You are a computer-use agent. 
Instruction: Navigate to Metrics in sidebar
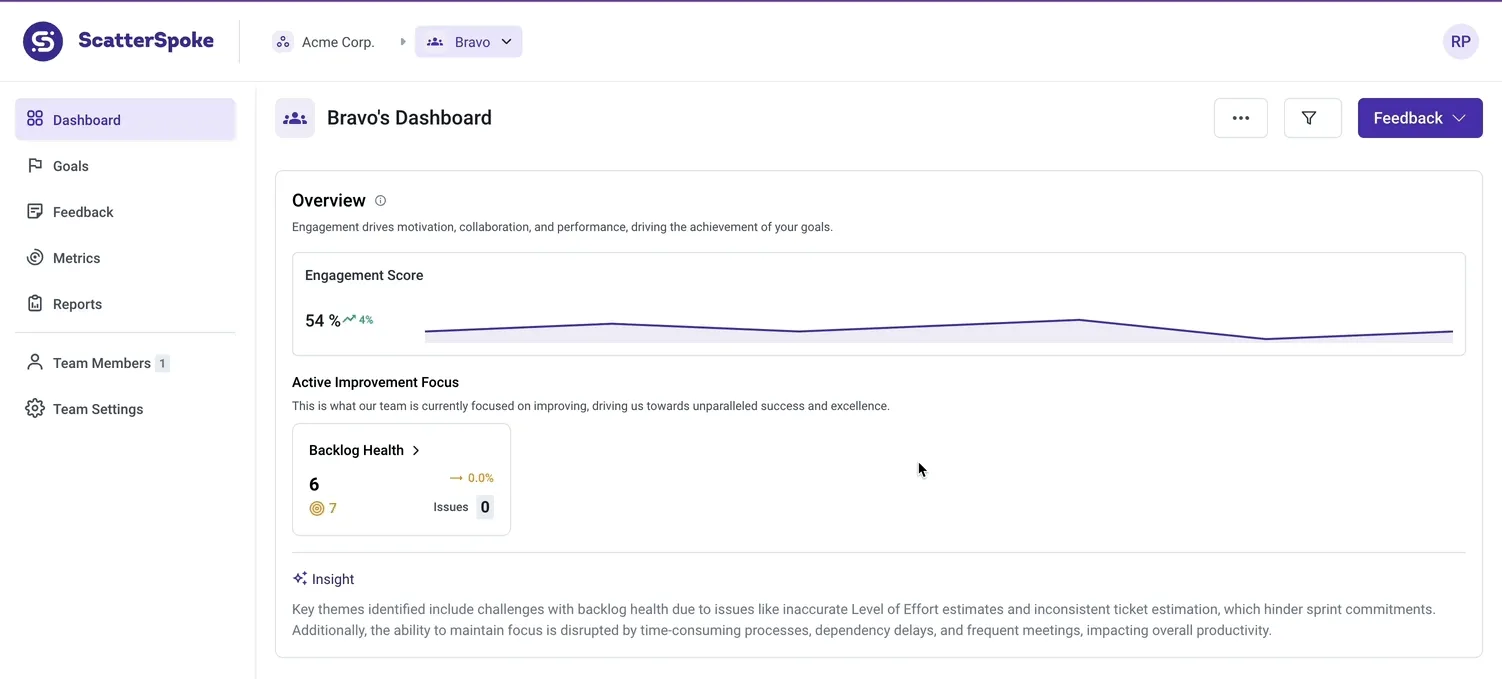[x=76, y=258]
